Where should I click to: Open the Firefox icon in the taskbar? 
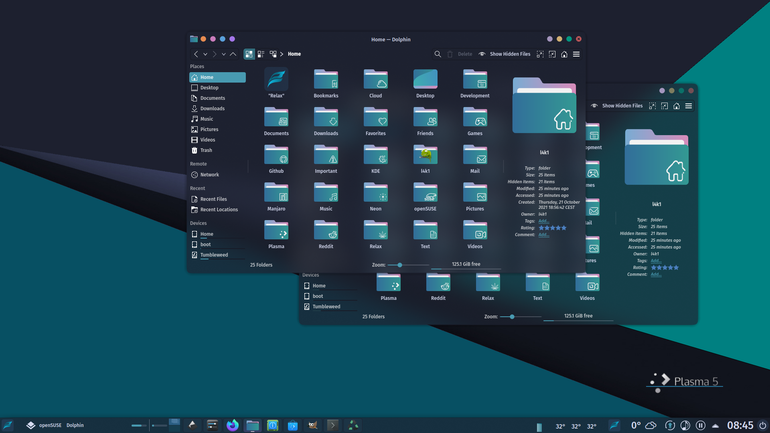(232, 425)
